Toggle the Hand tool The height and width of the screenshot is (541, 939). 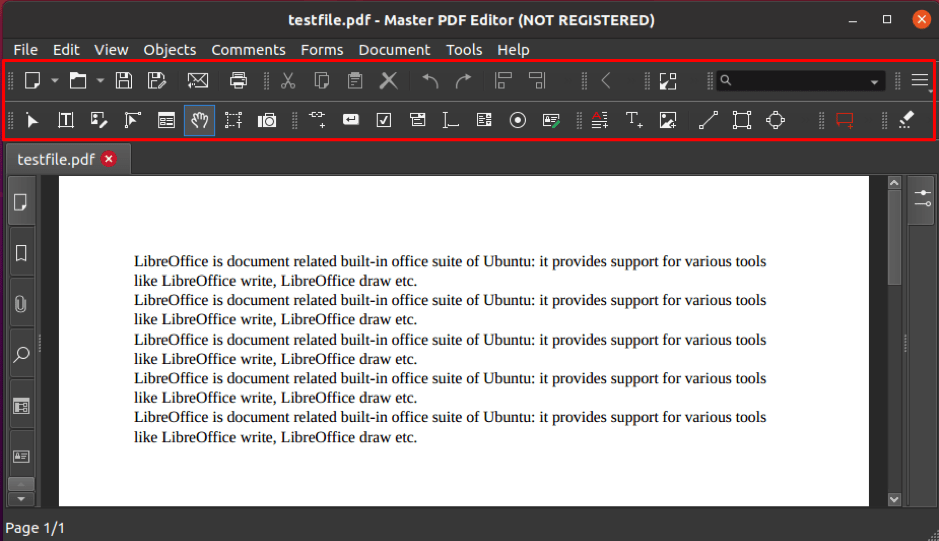click(x=199, y=120)
